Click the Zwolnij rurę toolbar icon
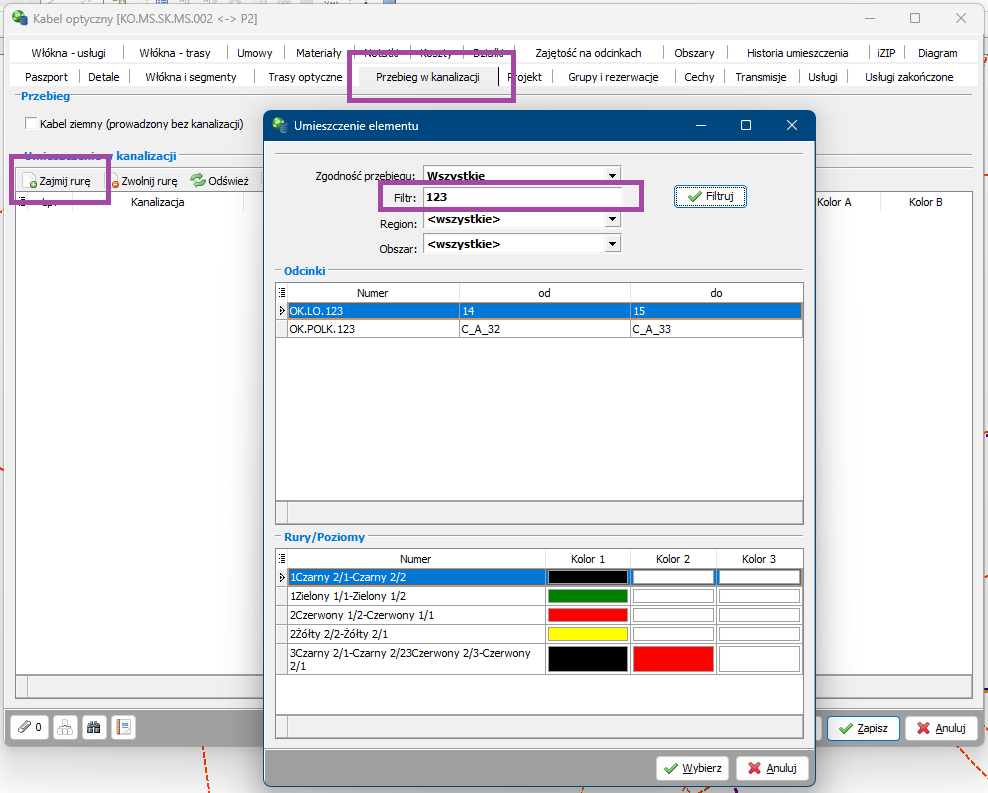 coord(115,182)
